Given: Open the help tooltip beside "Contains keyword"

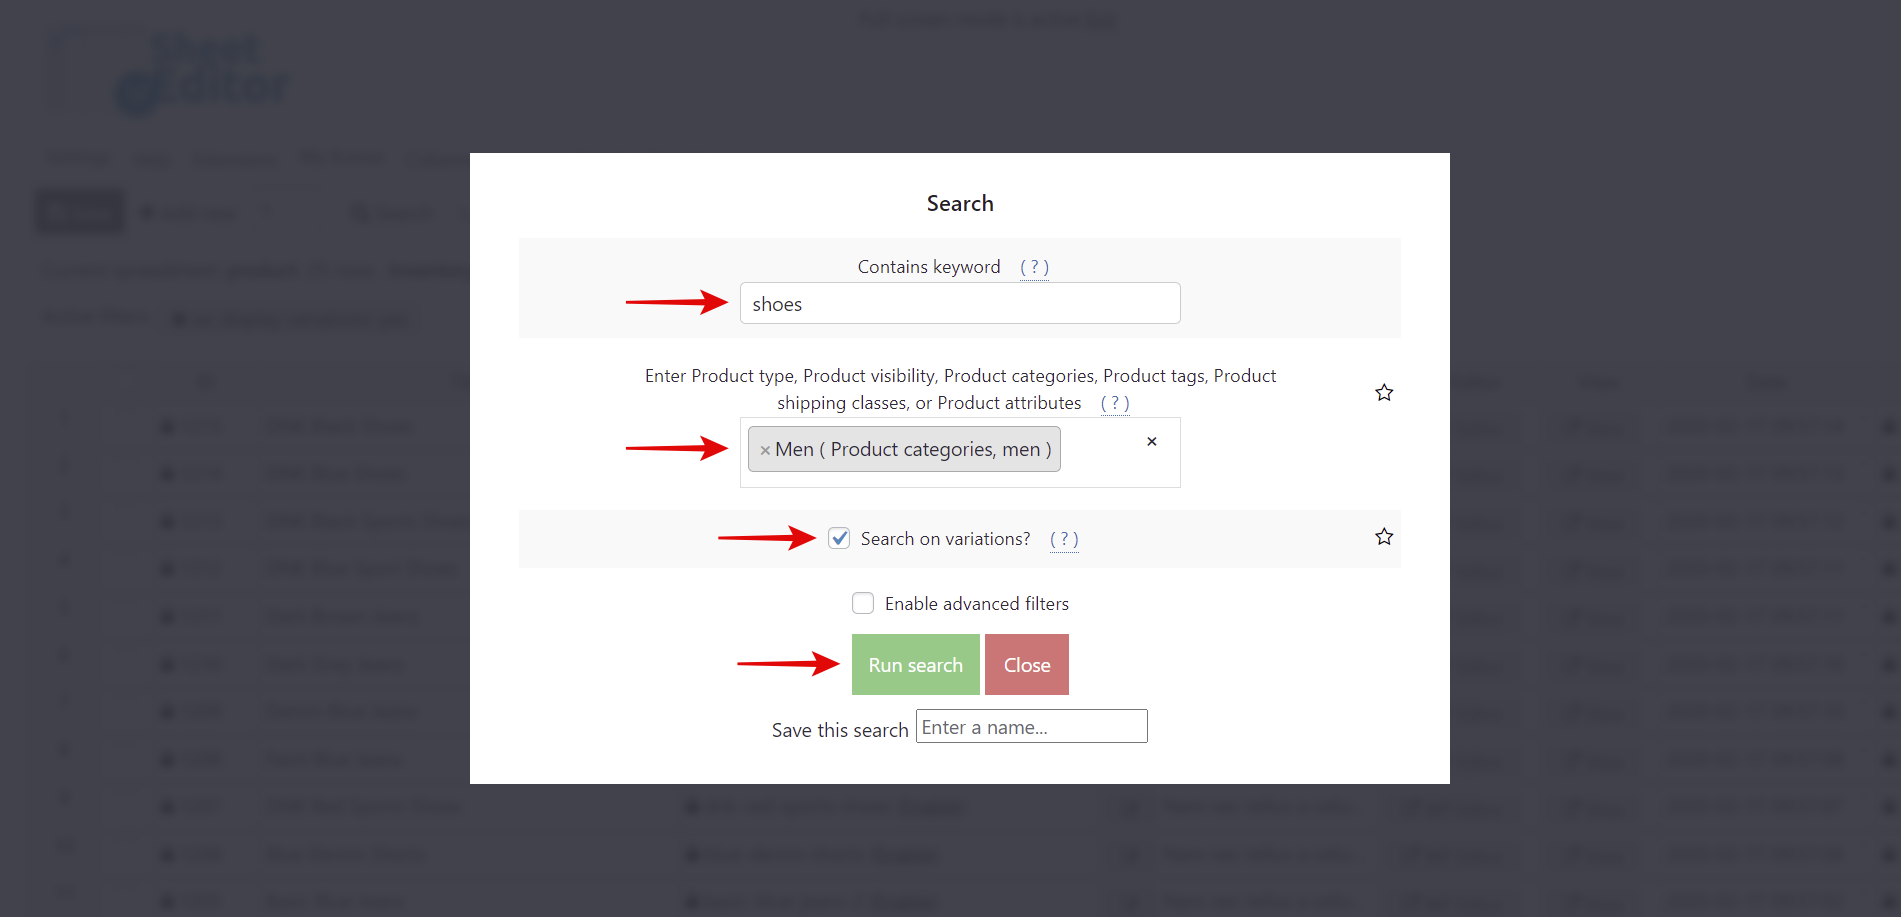Looking at the screenshot, I should coord(1034,266).
